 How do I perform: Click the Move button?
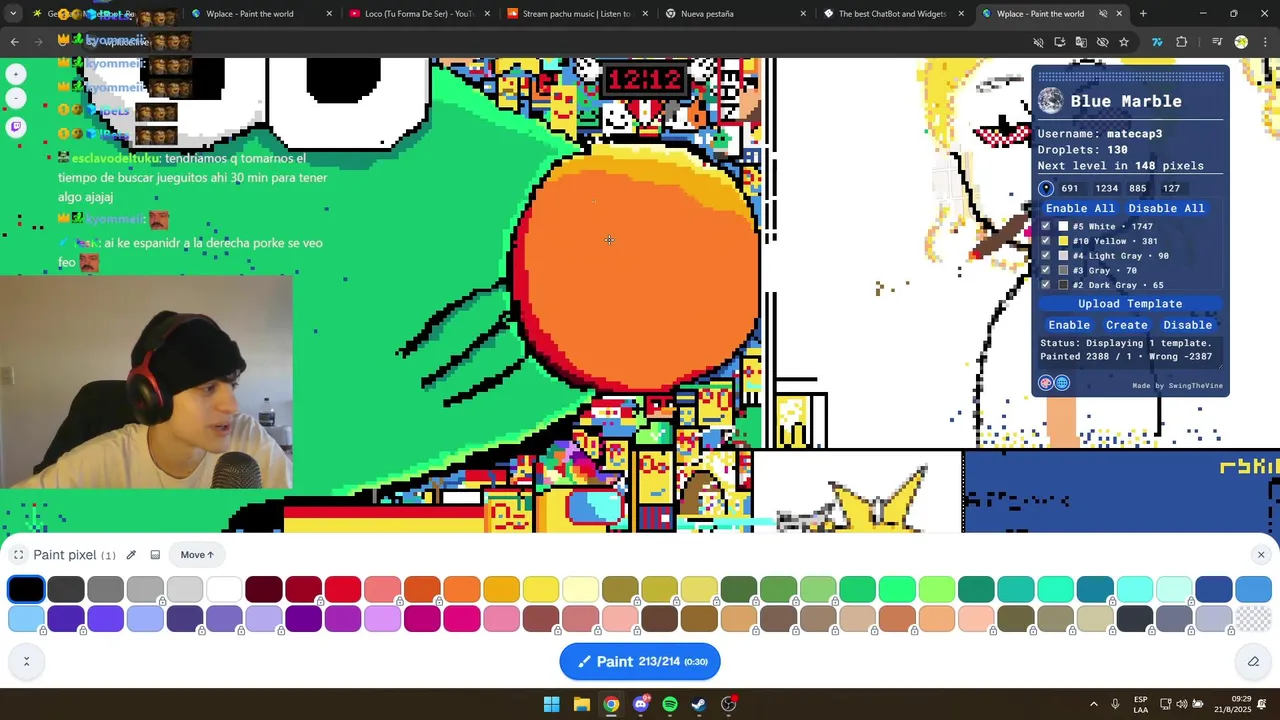[x=197, y=555]
